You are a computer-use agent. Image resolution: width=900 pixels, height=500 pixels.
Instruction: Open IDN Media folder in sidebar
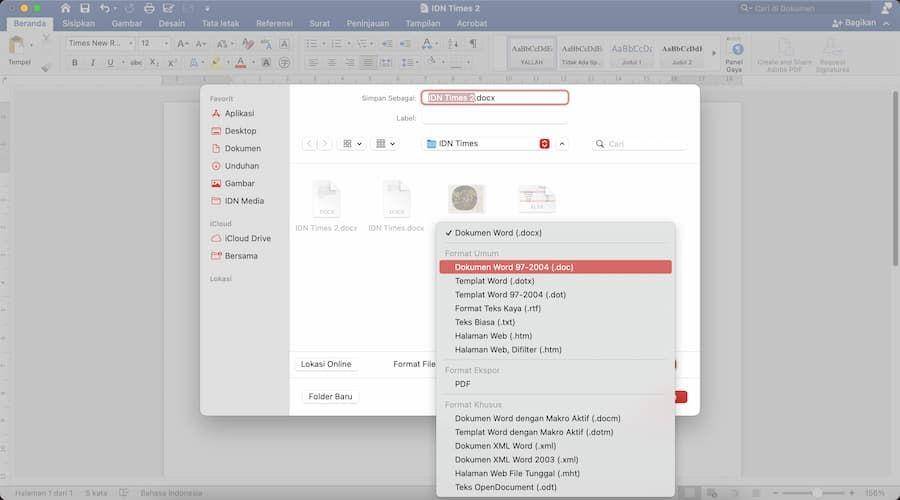coord(238,201)
